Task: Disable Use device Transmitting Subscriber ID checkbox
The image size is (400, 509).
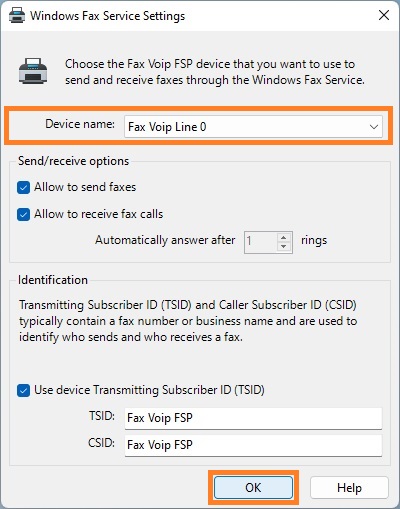Action: point(23,390)
